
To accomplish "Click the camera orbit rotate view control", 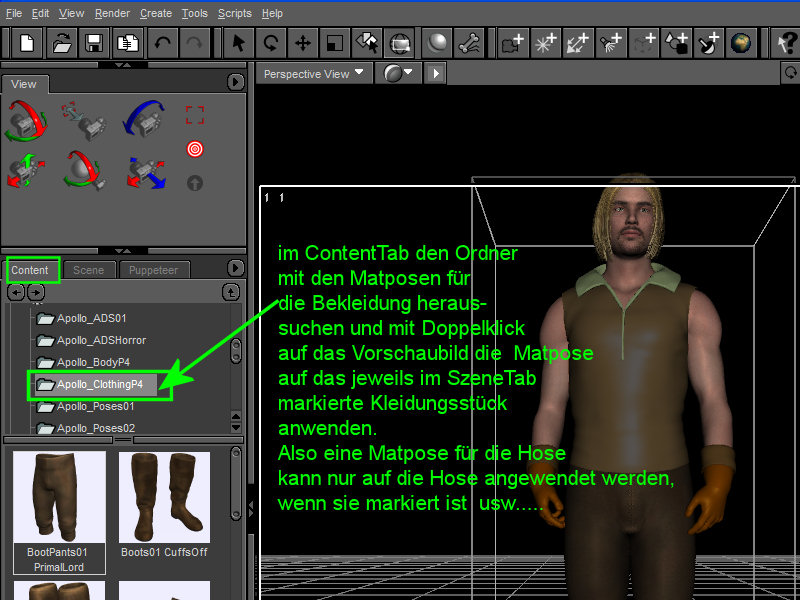I will pos(26,120).
